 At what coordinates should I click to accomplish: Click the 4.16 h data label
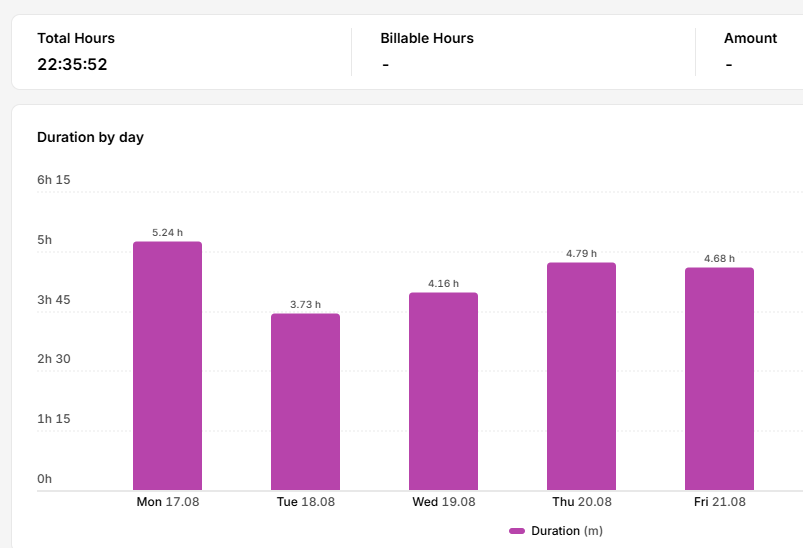coord(443,284)
